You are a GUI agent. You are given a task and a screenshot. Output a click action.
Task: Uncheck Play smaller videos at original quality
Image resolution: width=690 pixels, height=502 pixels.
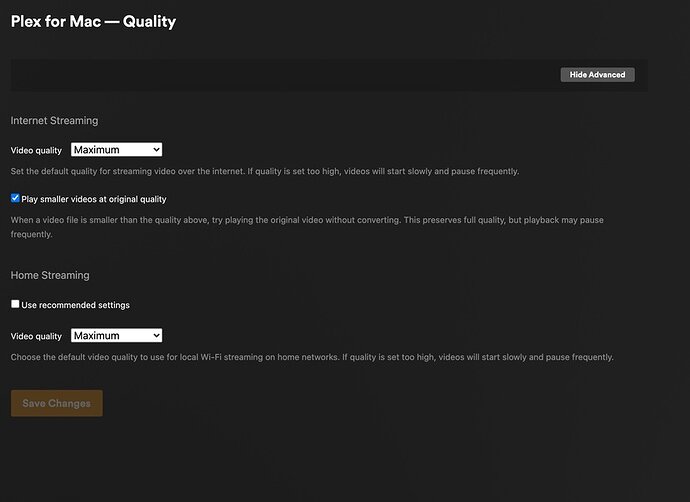[x=15, y=198]
